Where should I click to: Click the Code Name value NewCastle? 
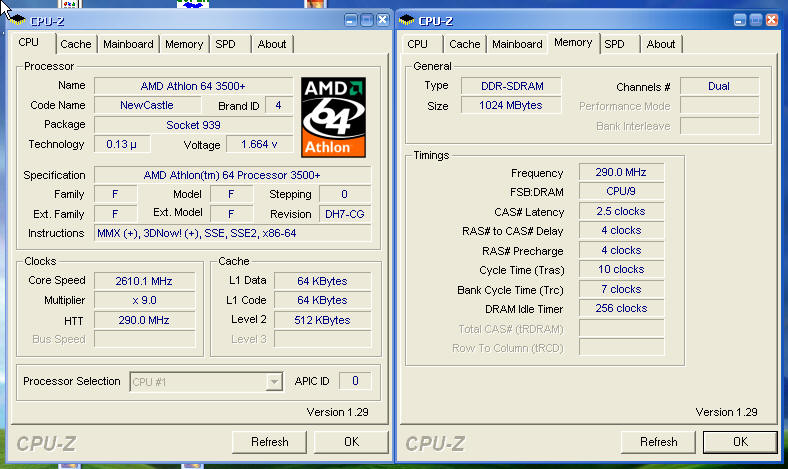click(x=147, y=105)
